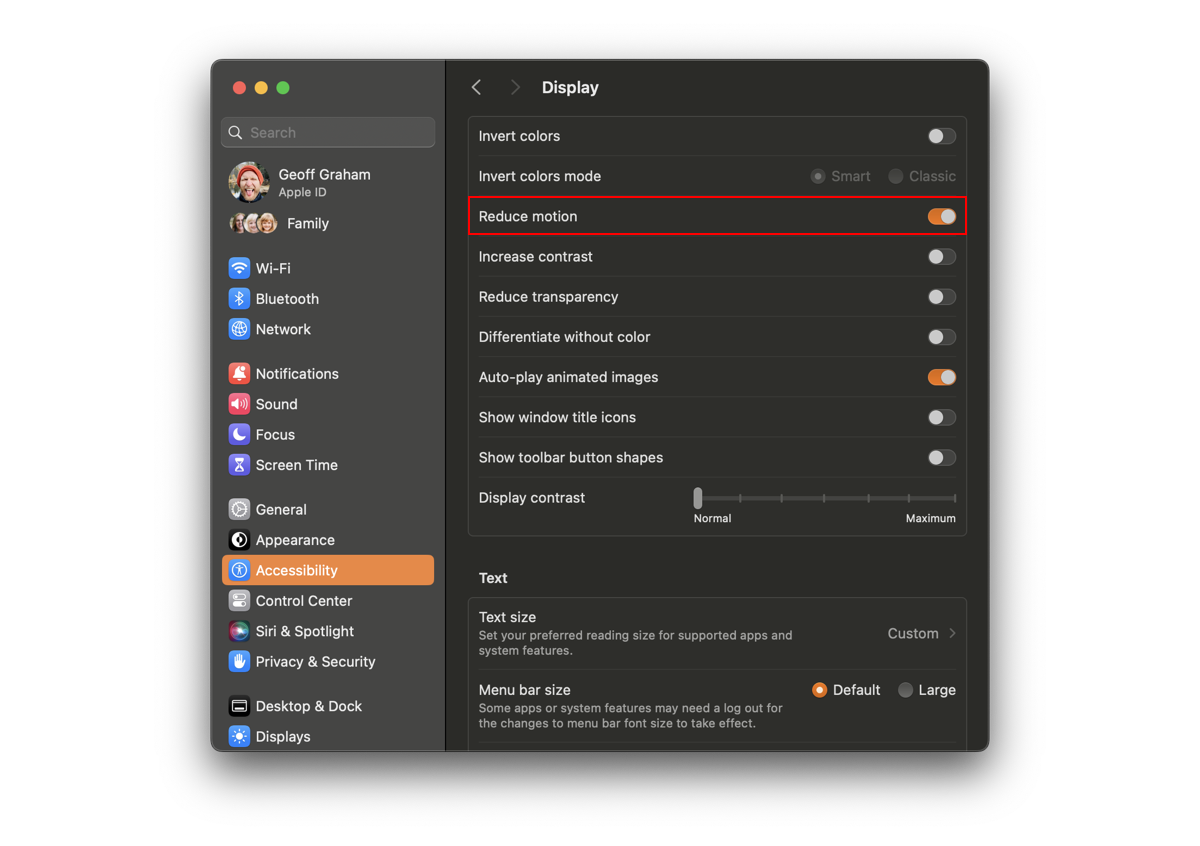Turn off Auto-play animated images
The image size is (1200, 846).
(x=940, y=377)
